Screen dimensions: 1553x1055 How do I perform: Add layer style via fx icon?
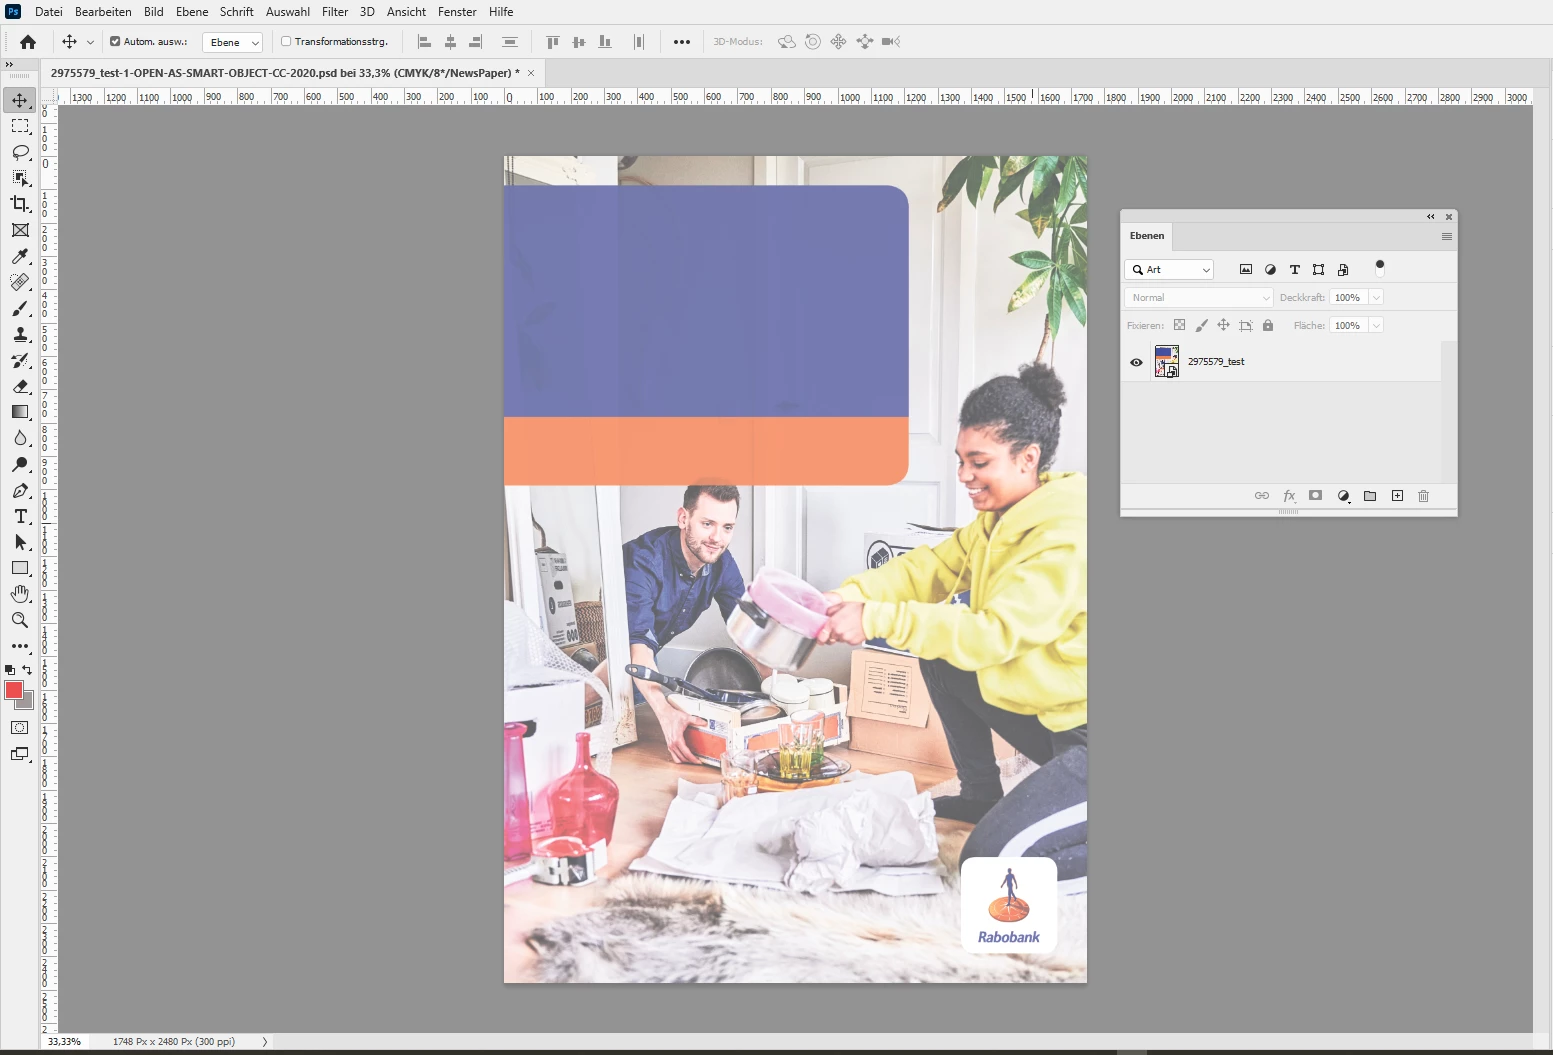[1289, 496]
